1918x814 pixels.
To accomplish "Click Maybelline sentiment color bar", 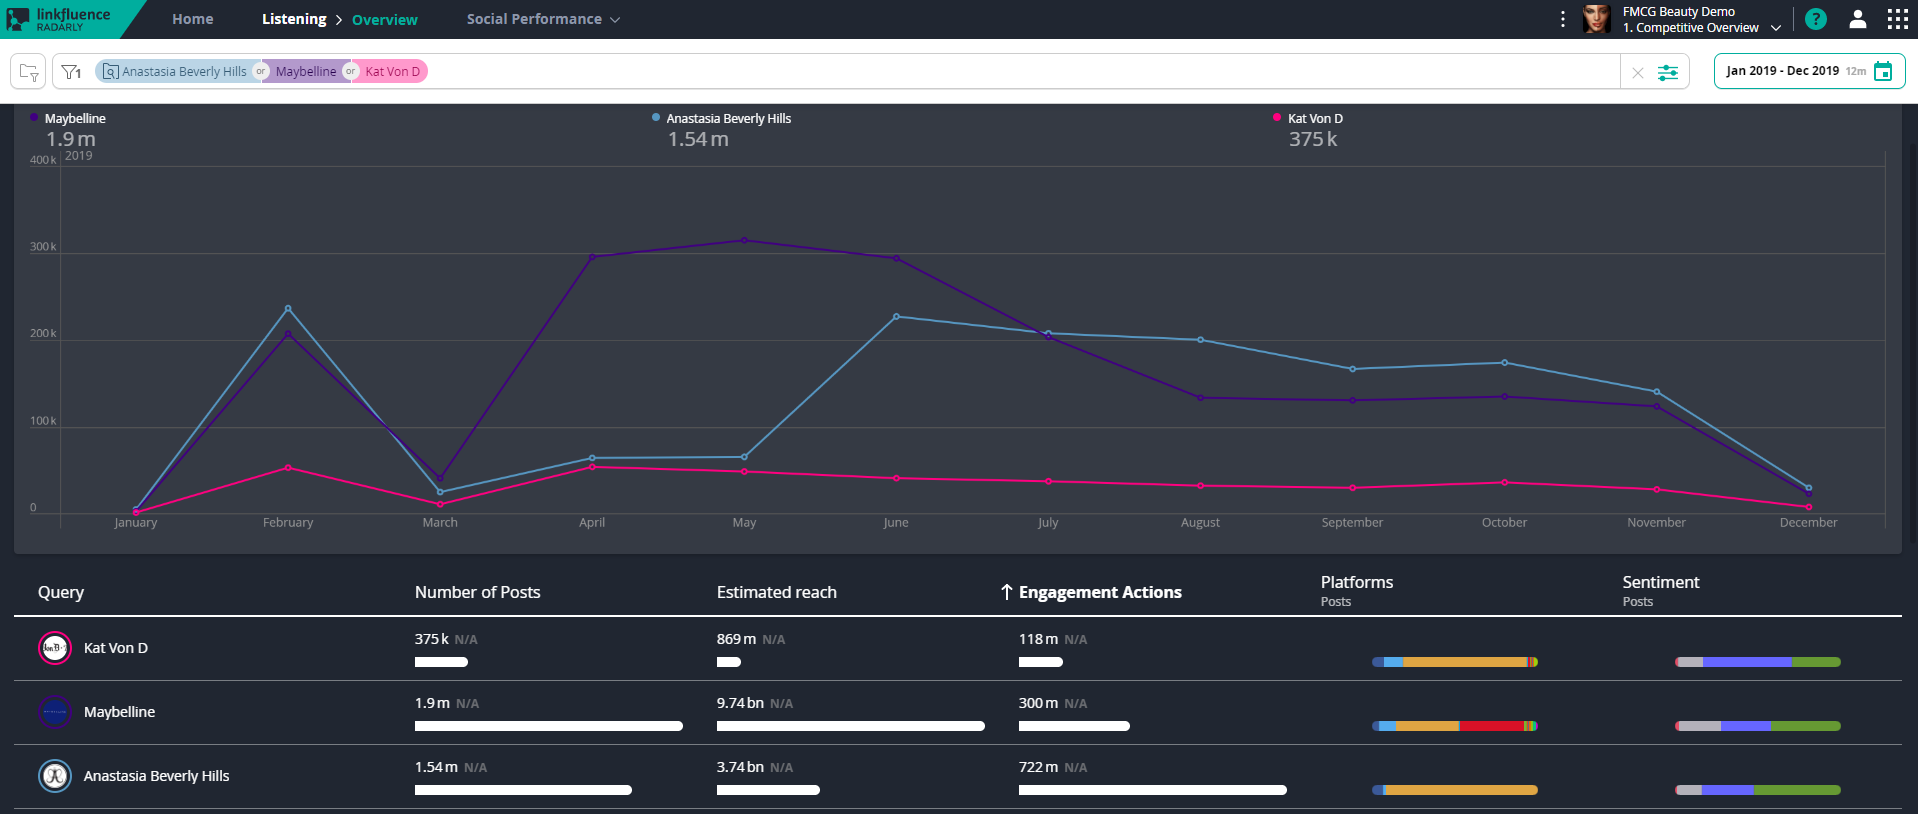I will (1758, 726).
